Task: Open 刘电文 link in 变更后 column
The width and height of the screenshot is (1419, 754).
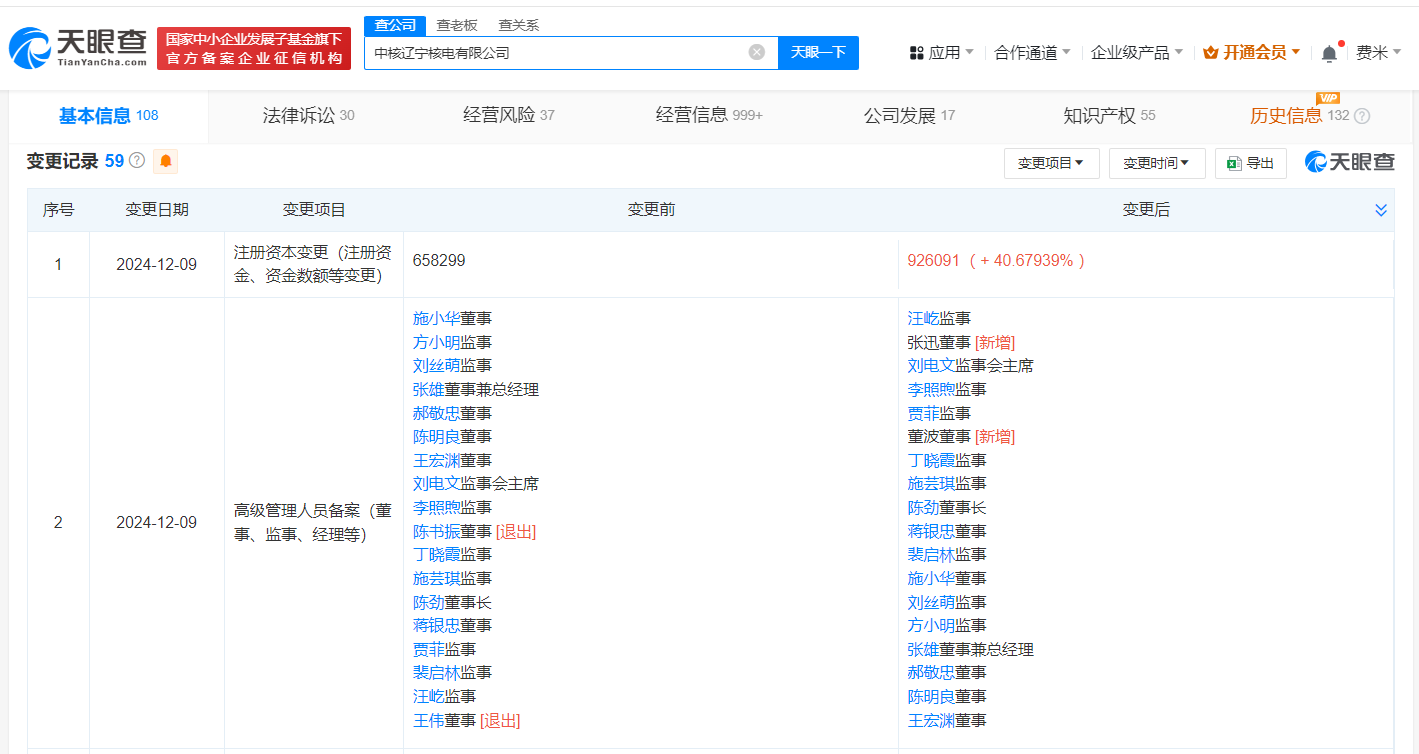Action: (931, 366)
